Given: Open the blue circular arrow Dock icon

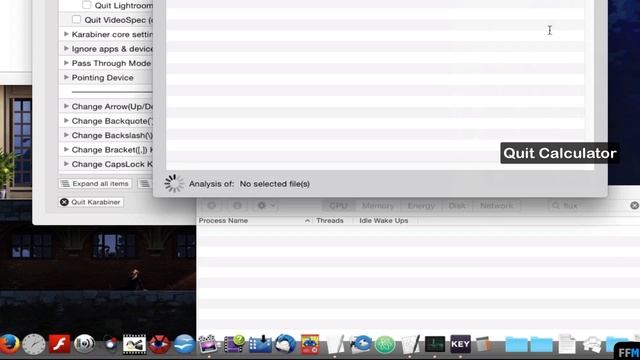Looking at the screenshot, I should click(361, 344).
